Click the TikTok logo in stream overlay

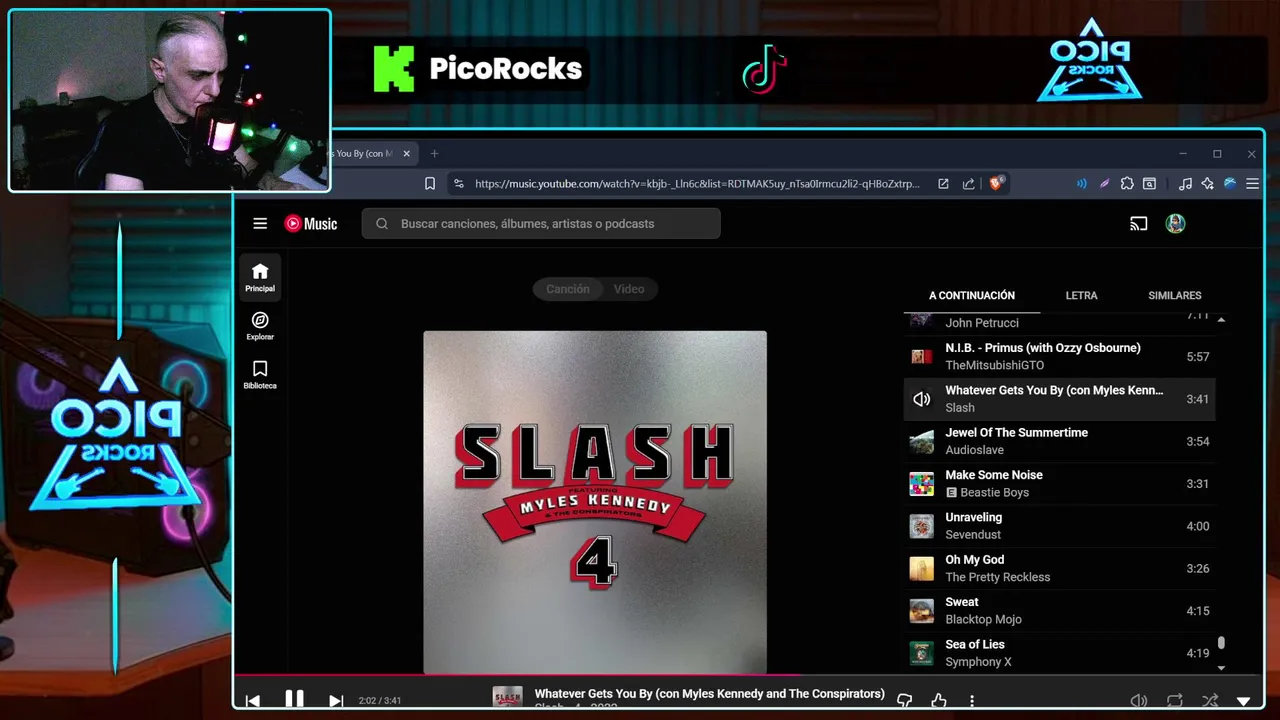[x=765, y=69]
